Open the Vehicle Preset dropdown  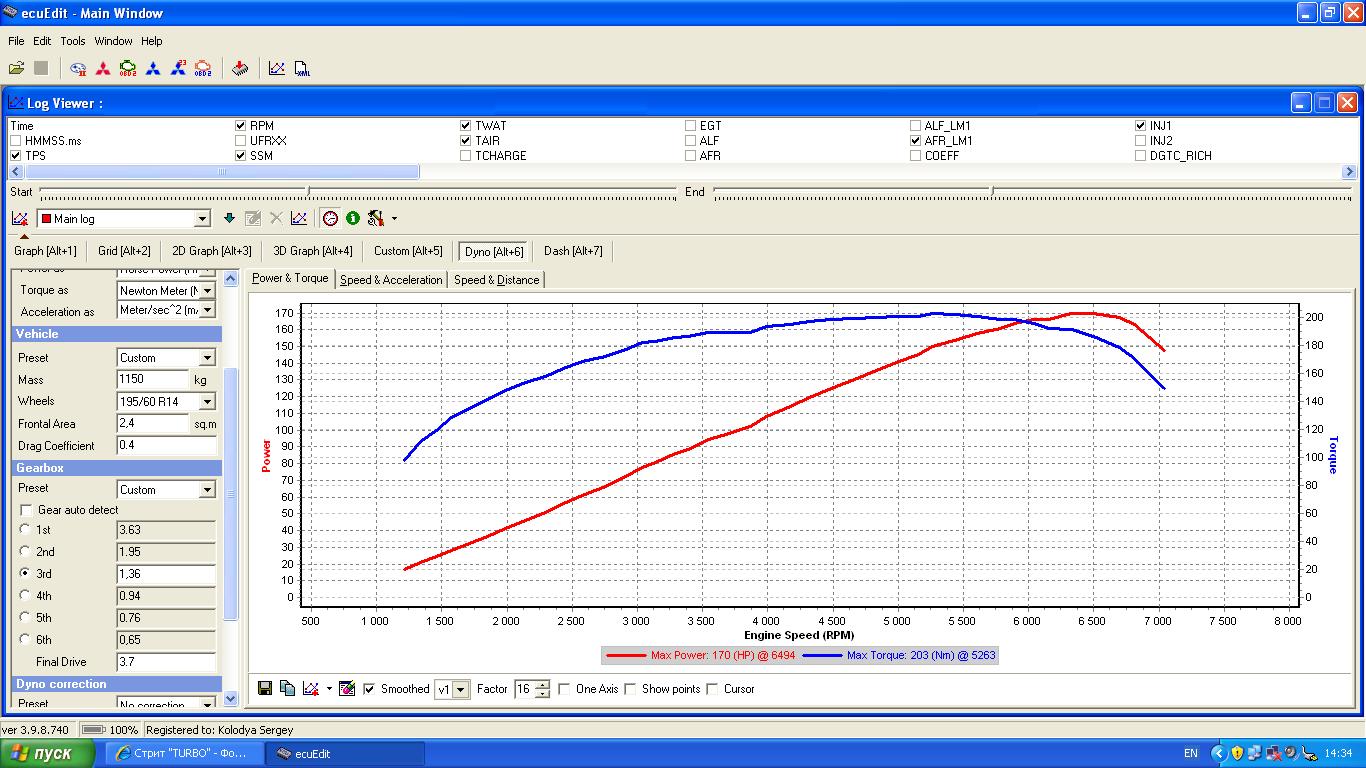pyautogui.click(x=207, y=358)
